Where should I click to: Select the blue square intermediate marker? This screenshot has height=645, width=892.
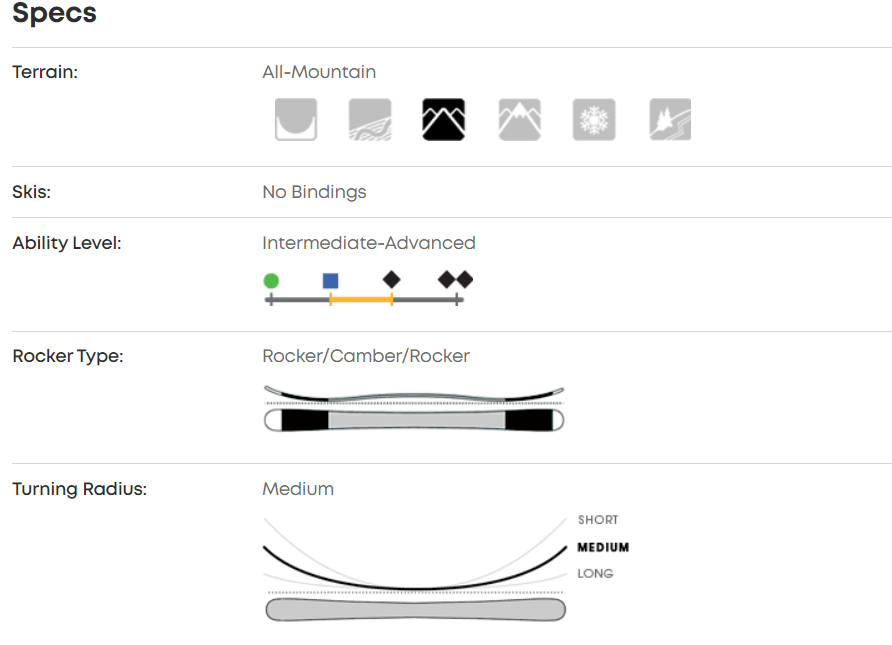(x=331, y=281)
